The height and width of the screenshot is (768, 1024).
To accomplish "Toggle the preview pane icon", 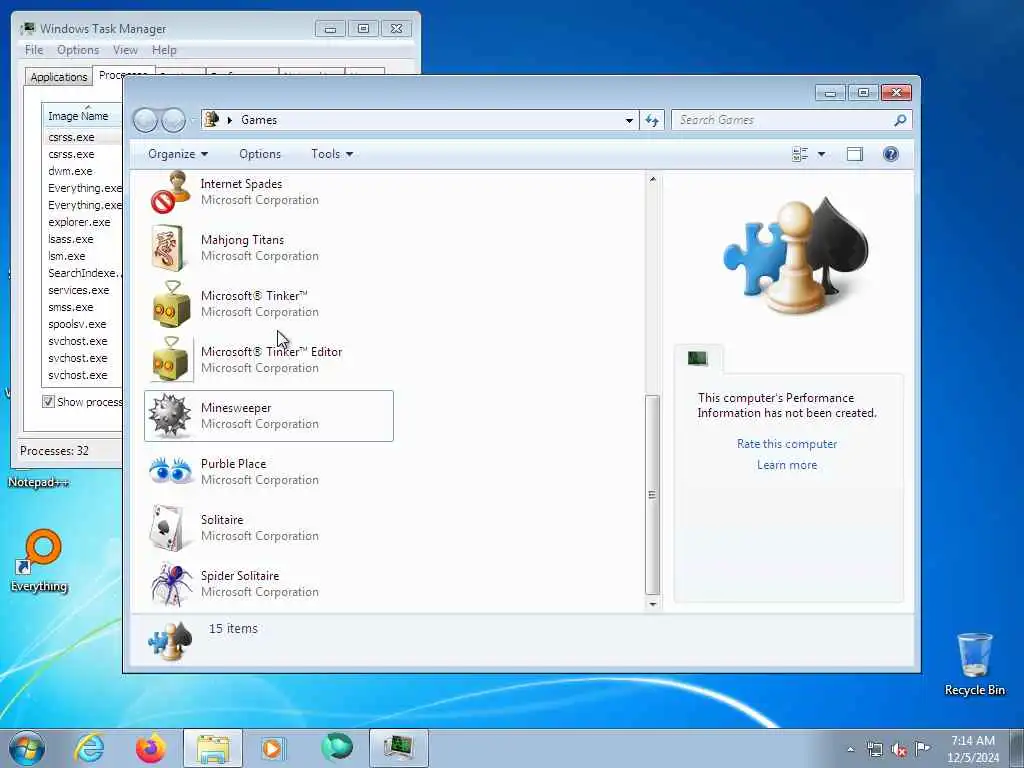I will 855,154.
